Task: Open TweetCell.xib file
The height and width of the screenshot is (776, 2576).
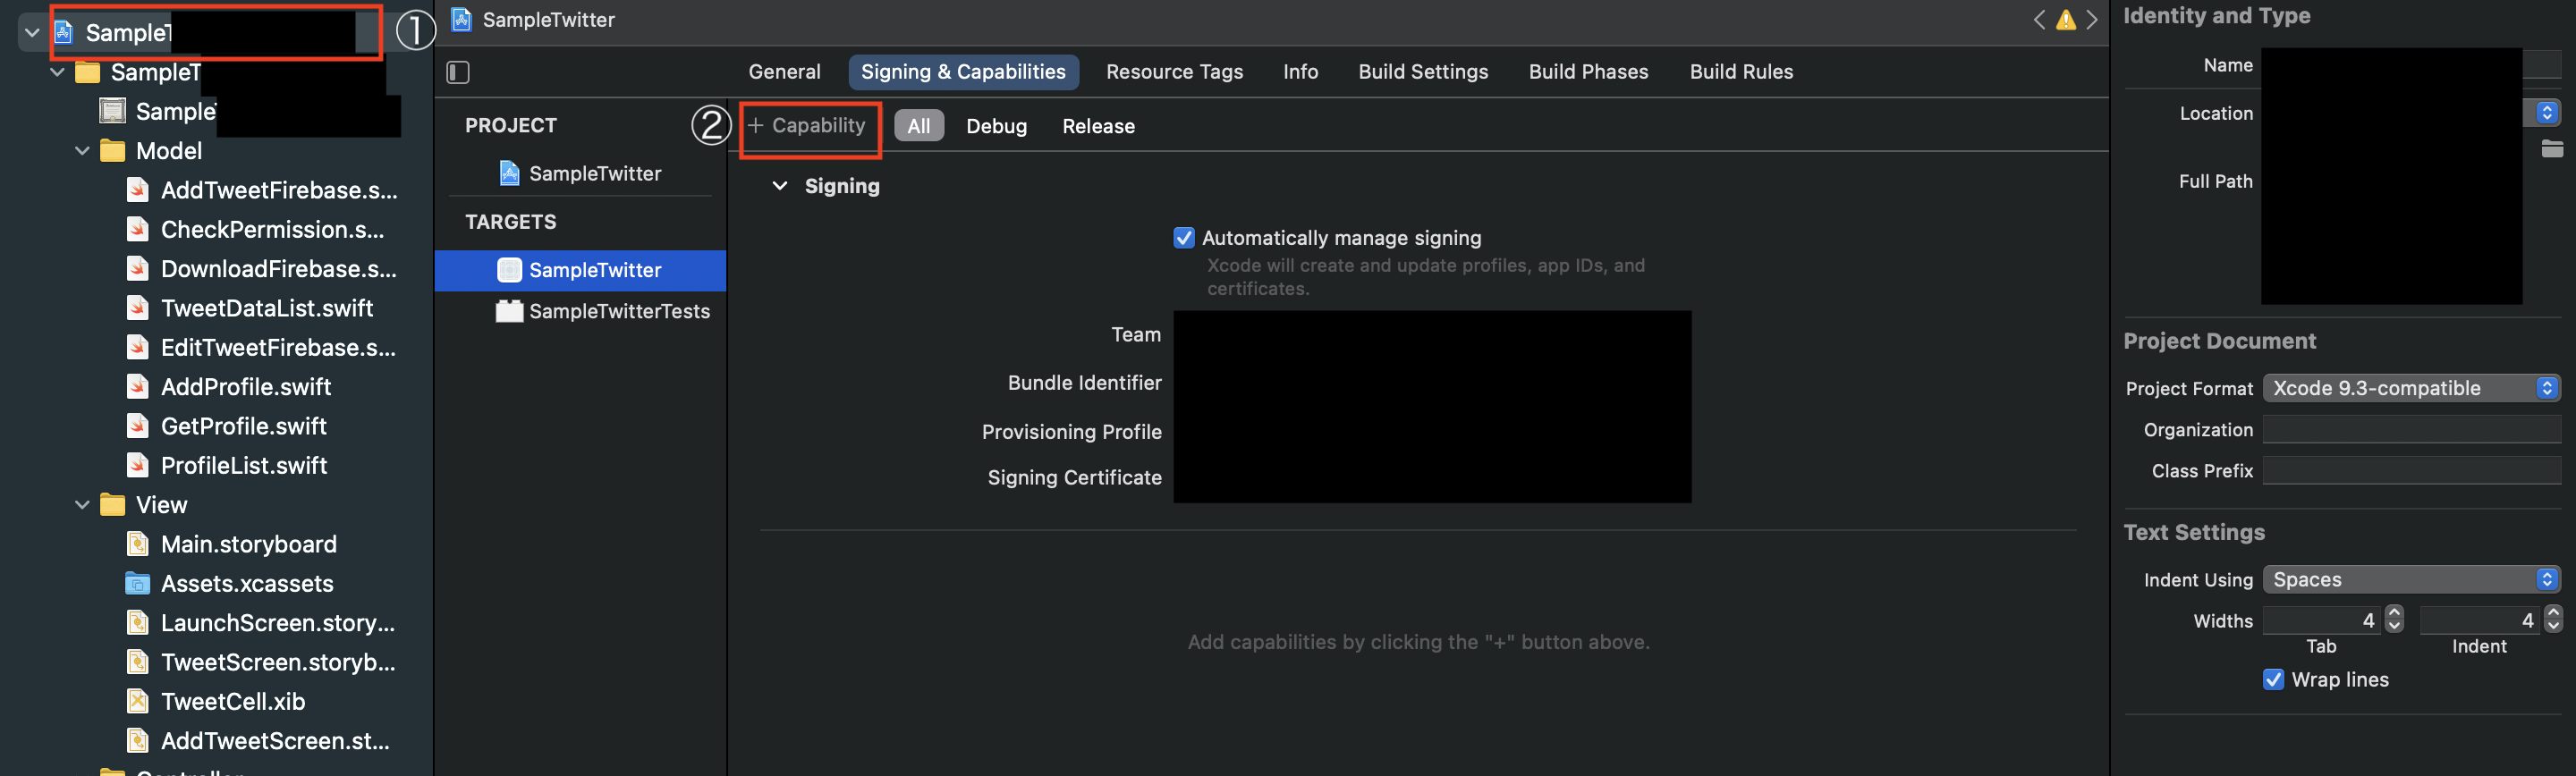Action: [232, 701]
